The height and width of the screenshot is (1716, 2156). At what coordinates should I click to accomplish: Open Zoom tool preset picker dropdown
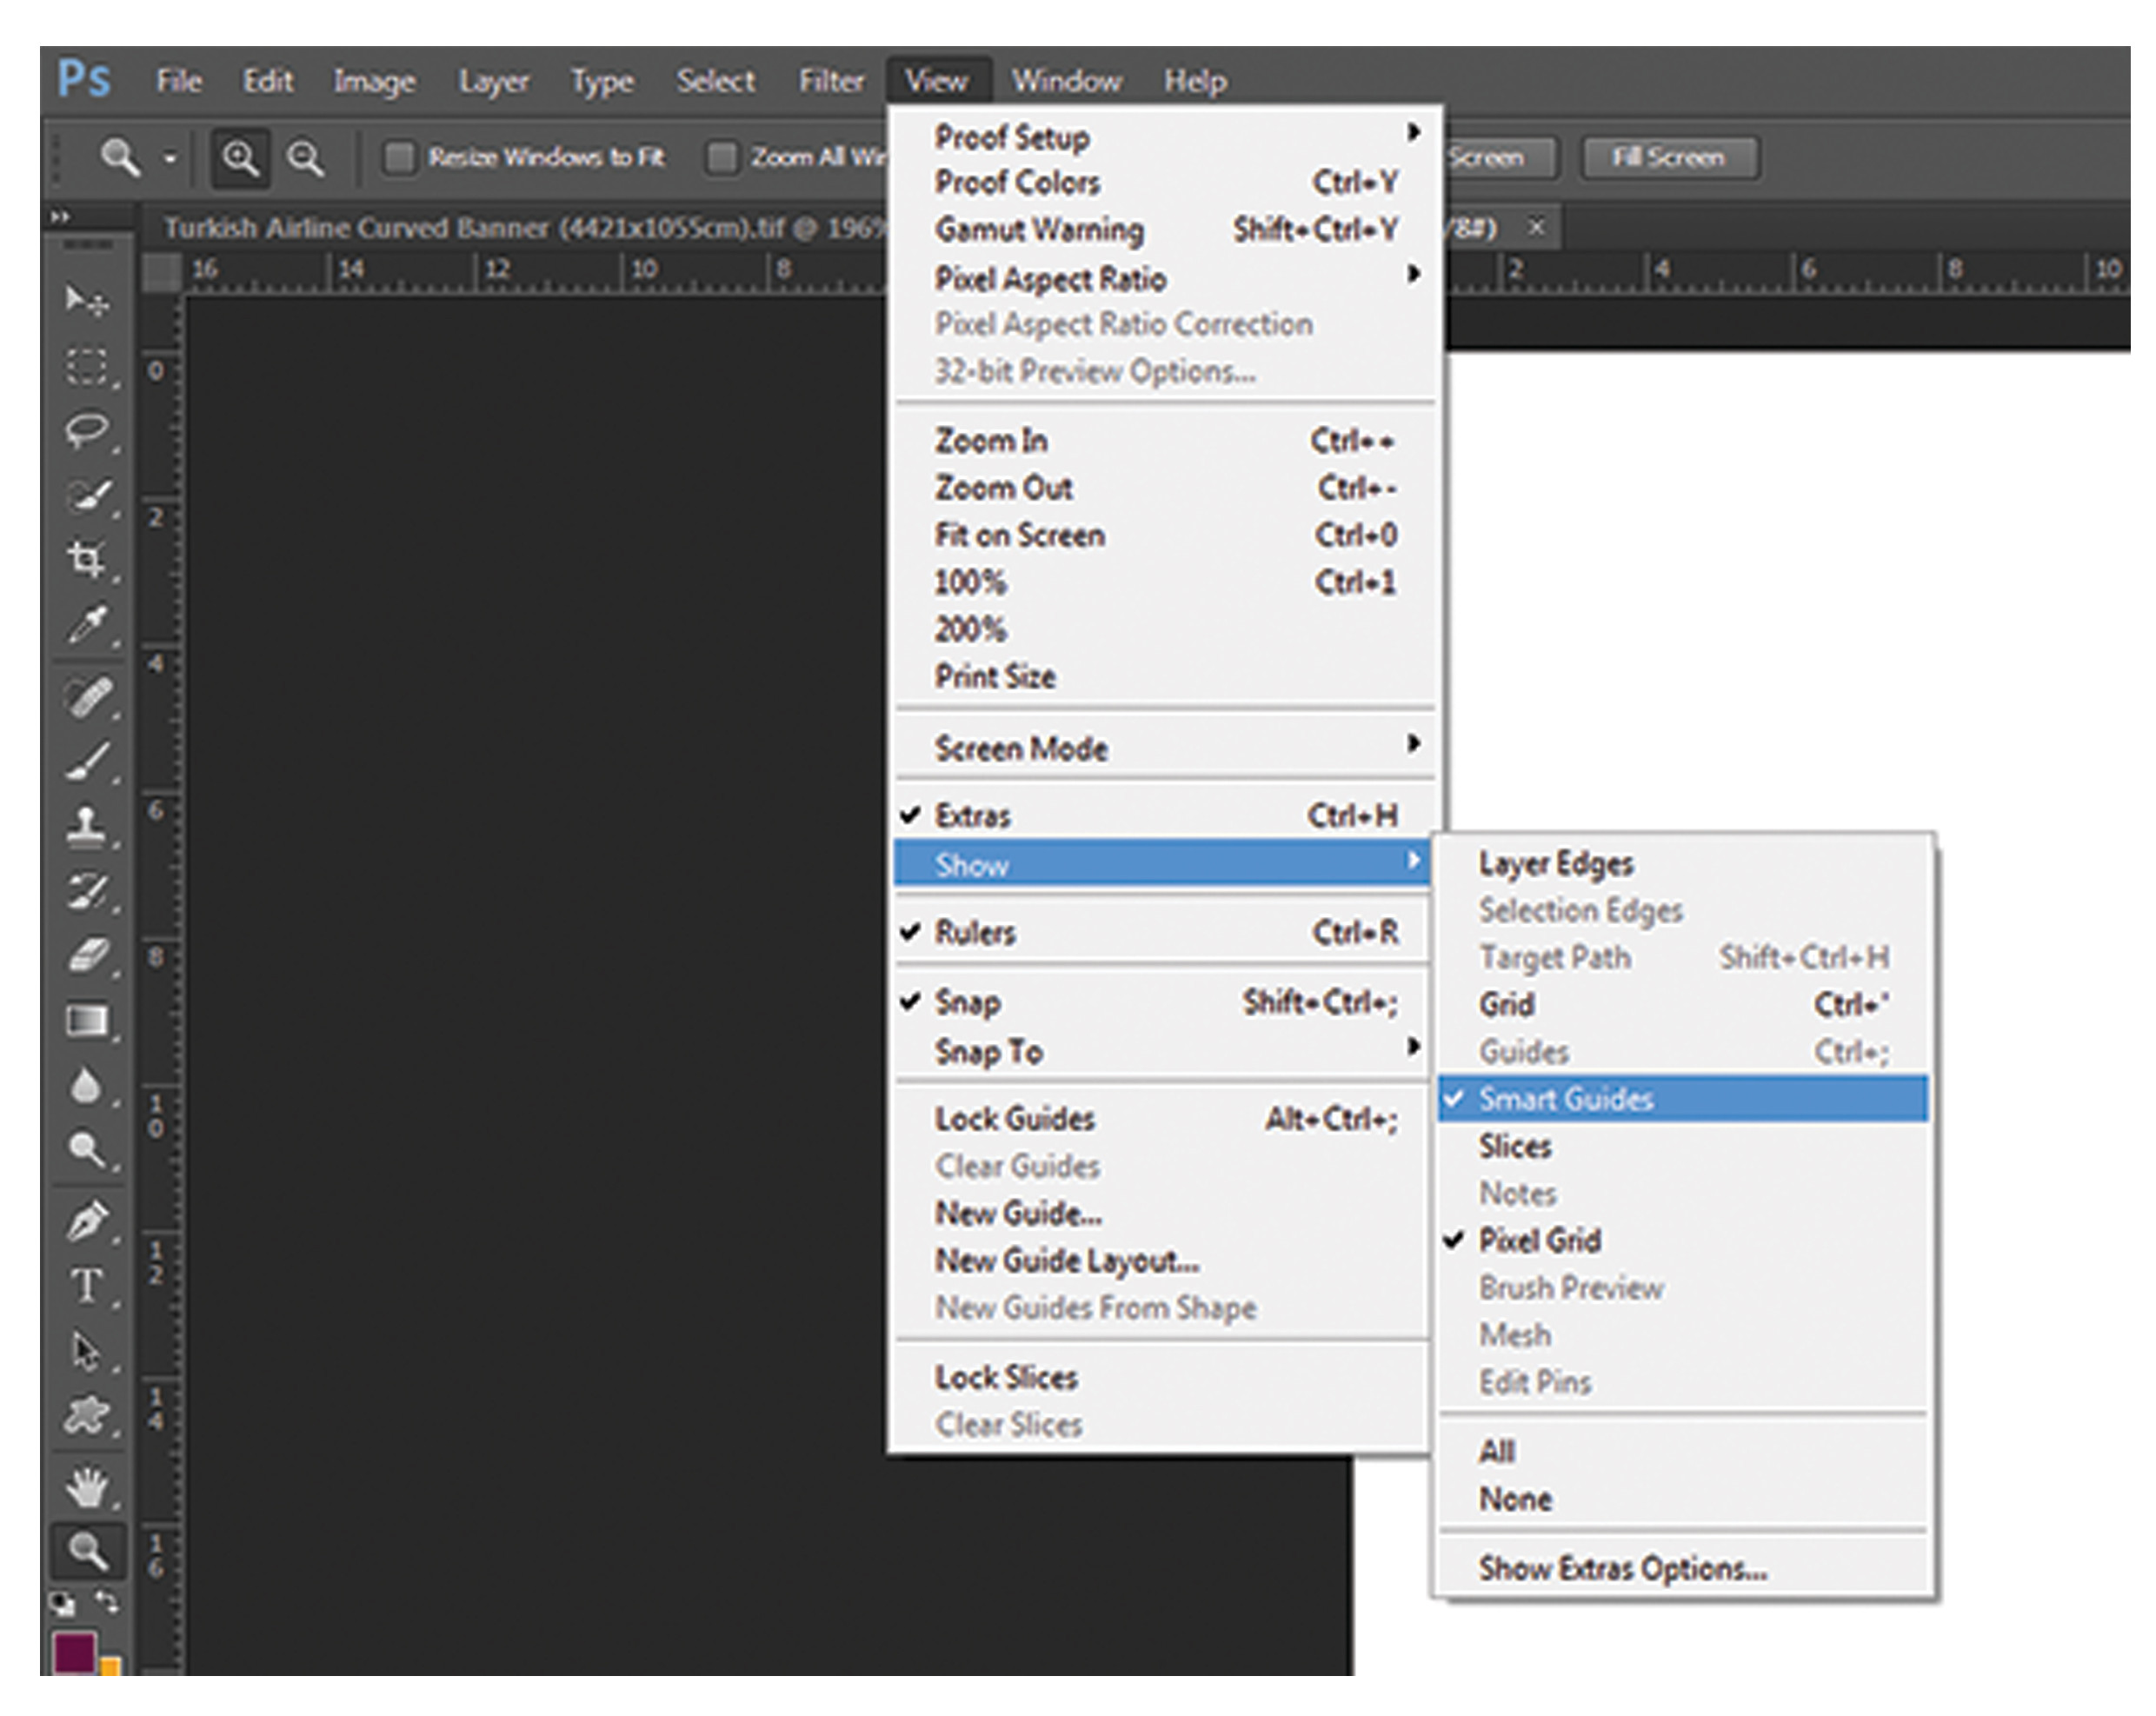coord(171,158)
